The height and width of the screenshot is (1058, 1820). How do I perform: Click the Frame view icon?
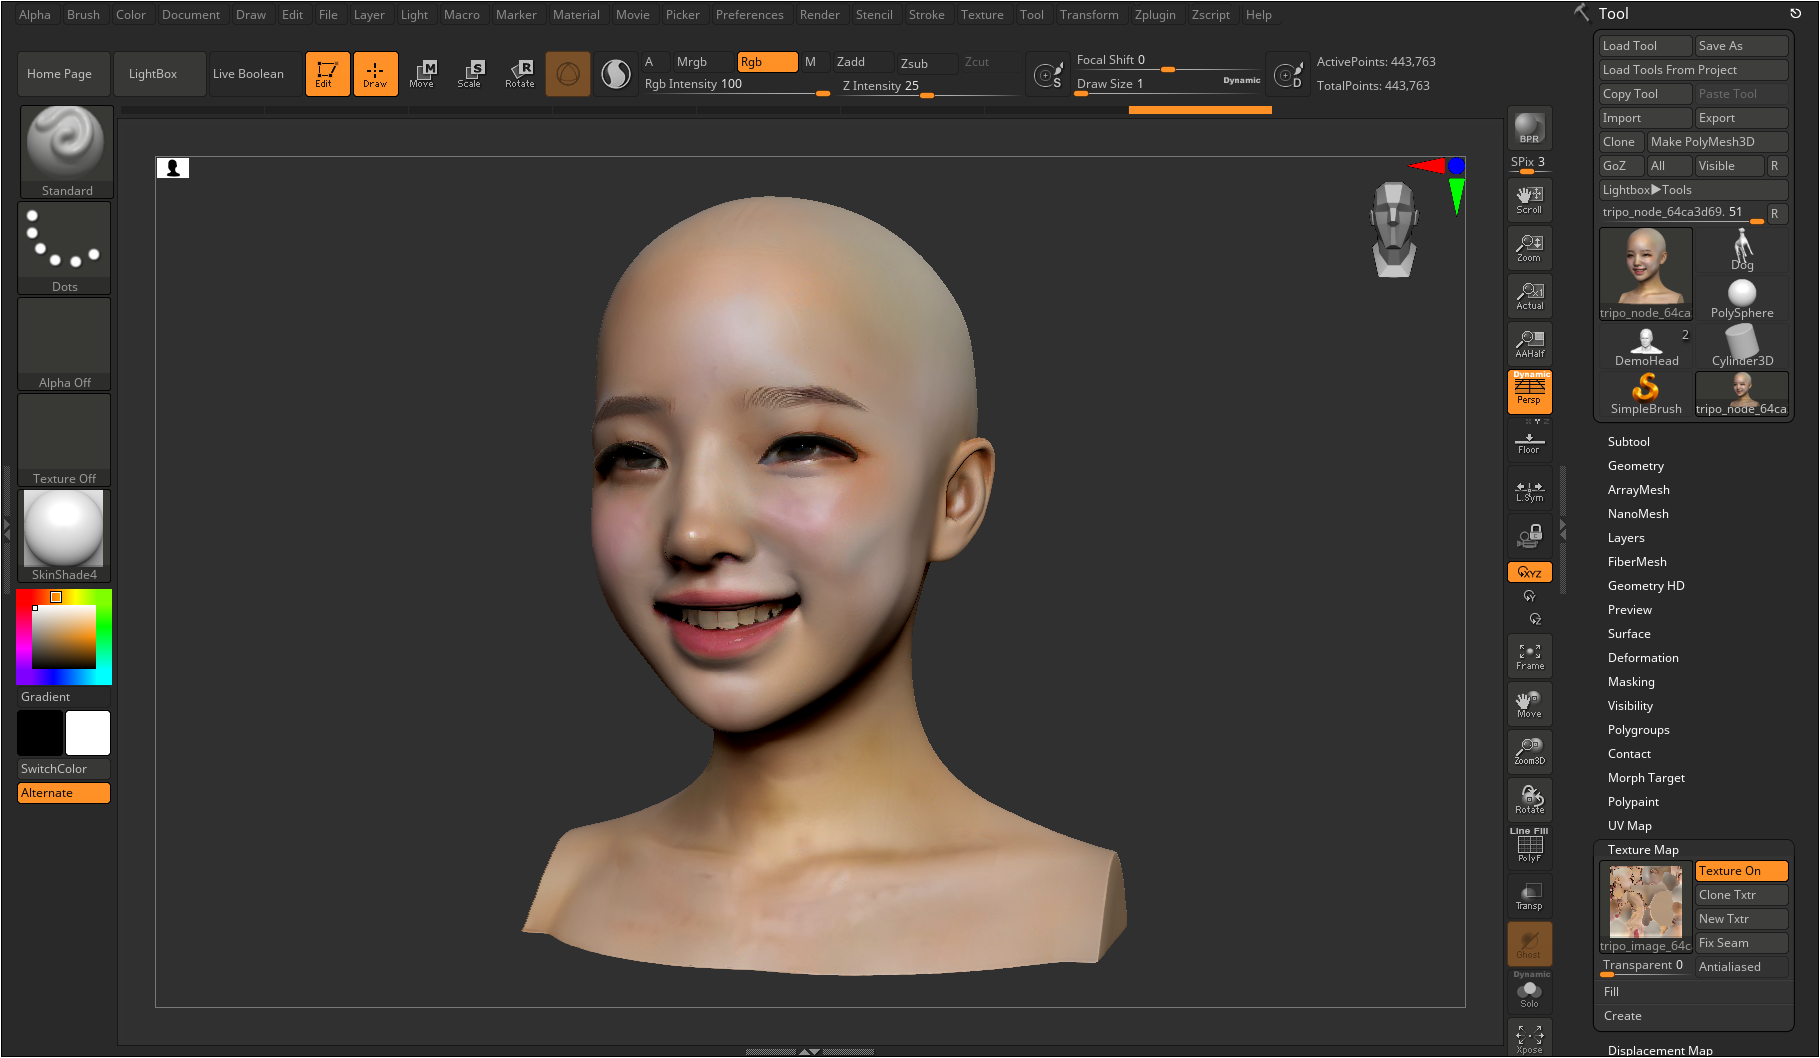[1529, 656]
